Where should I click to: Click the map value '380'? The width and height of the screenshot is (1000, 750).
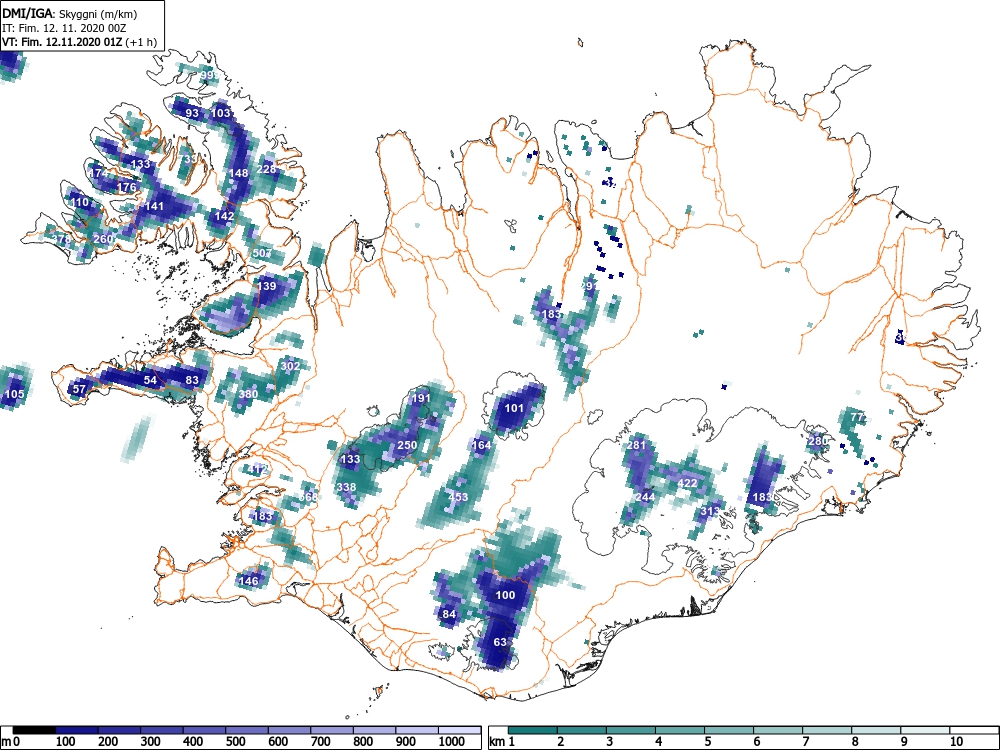click(248, 393)
